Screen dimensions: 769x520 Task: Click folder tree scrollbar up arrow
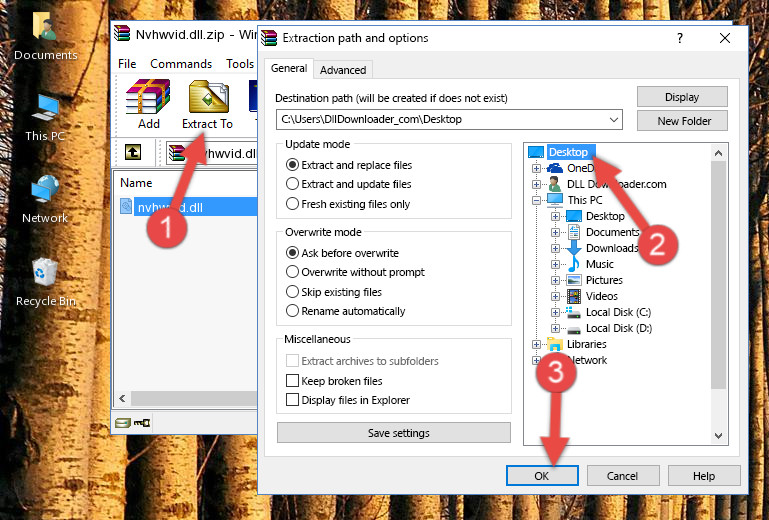click(x=718, y=153)
